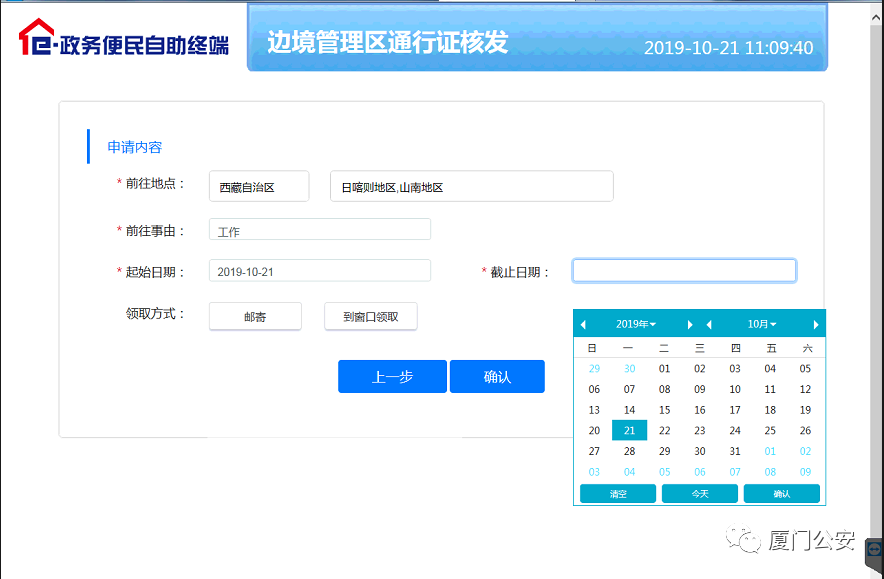The image size is (884, 579).
Task: Click the 起始日期 field with 2019-10-21
Action: point(320,271)
